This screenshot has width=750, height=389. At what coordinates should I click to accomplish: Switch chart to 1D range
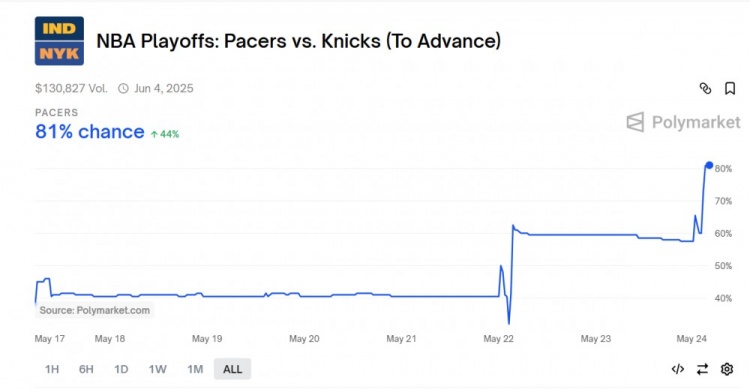click(121, 369)
